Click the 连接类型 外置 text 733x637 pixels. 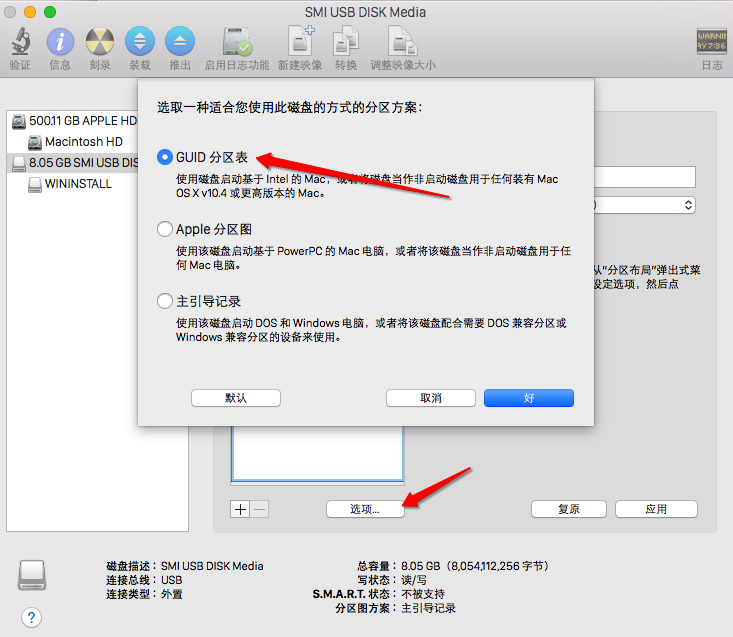144,594
